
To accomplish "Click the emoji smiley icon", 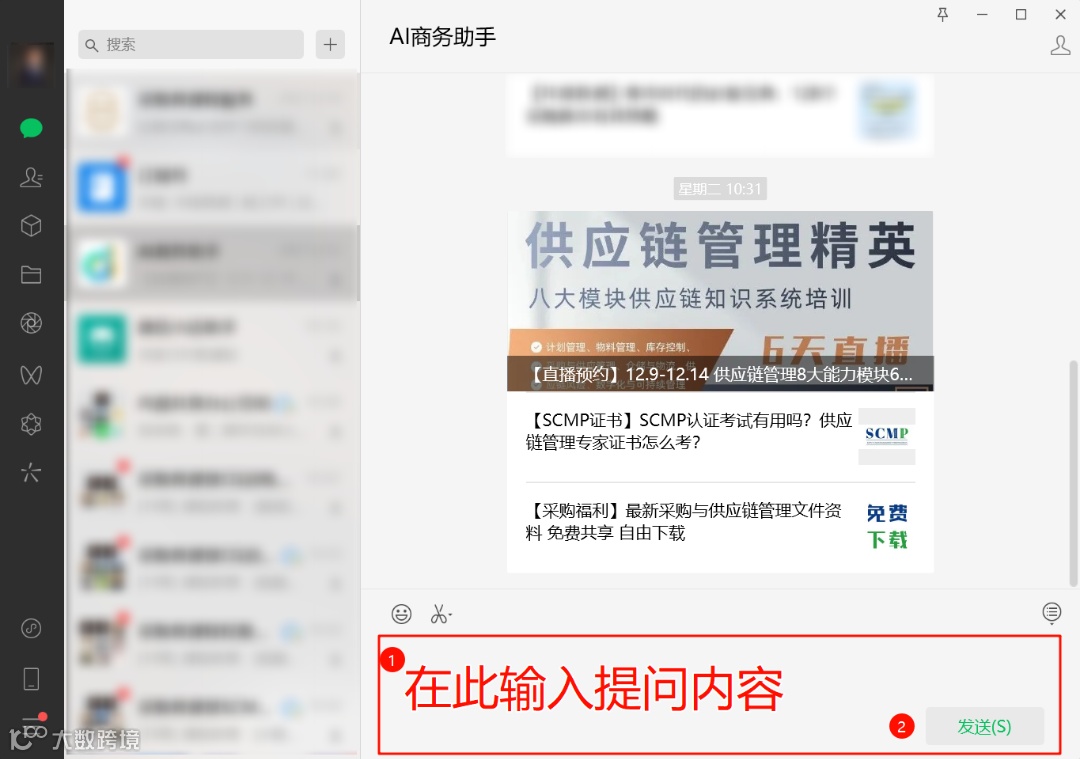I will [x=402, y=613].
